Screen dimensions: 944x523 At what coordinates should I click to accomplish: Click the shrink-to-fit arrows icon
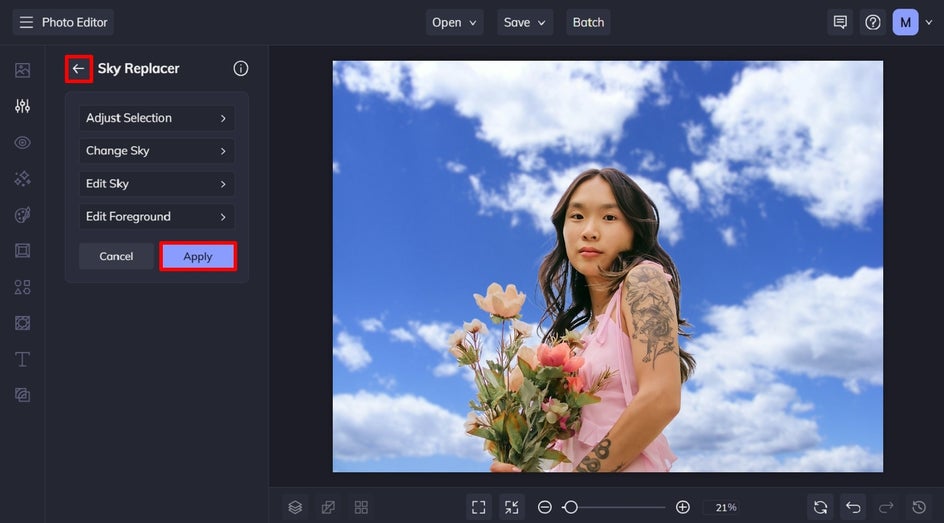tap(512, 507)
